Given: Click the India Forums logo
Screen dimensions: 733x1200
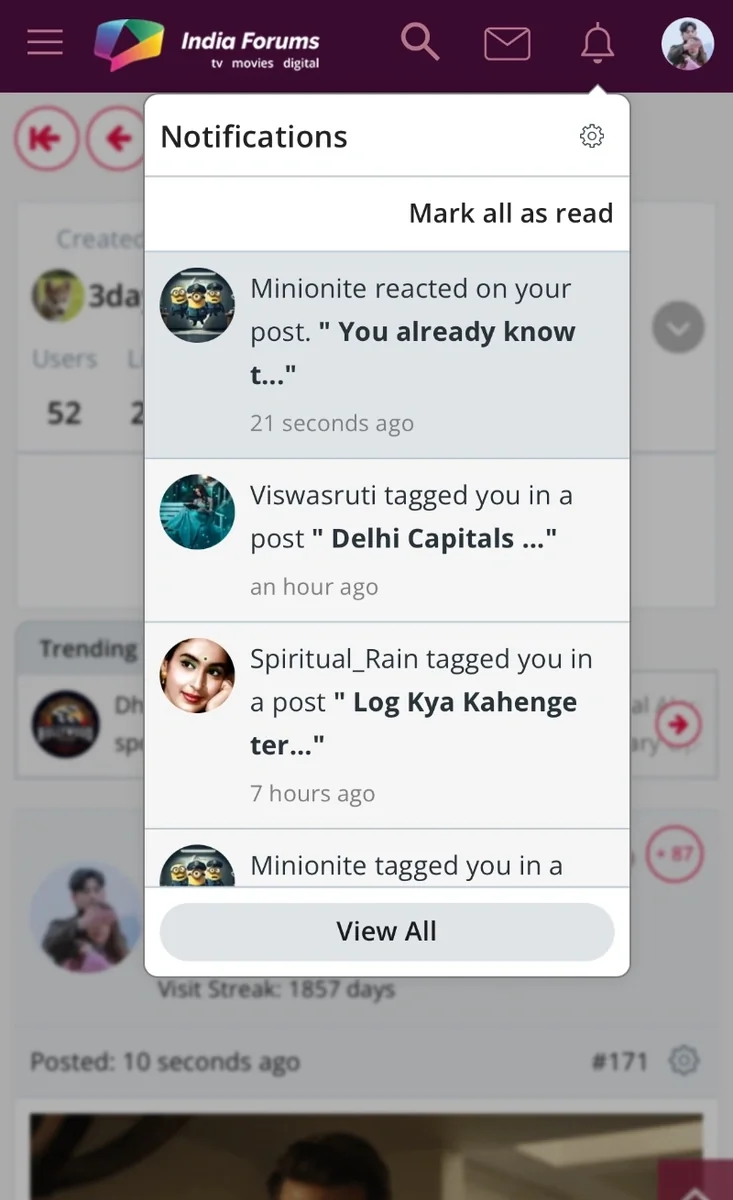Looking at the screenshot, I should pos(207,45).
